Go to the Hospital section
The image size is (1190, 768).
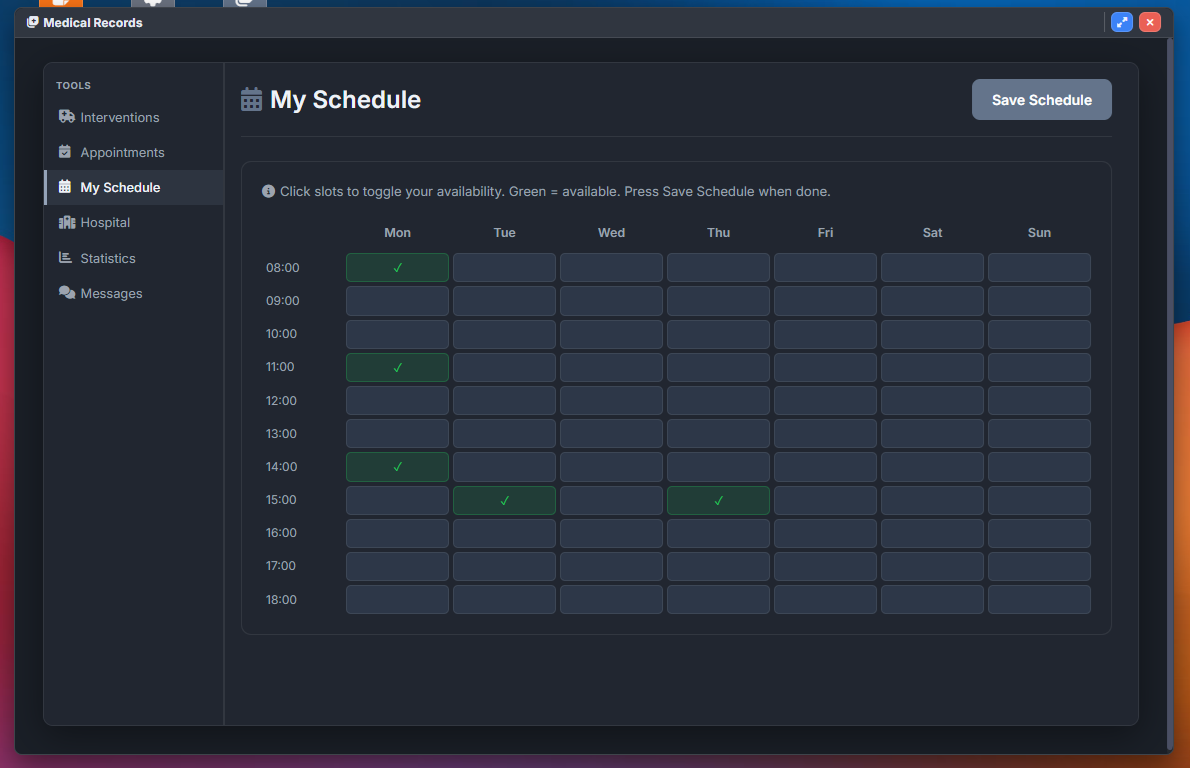pos(134,222)
